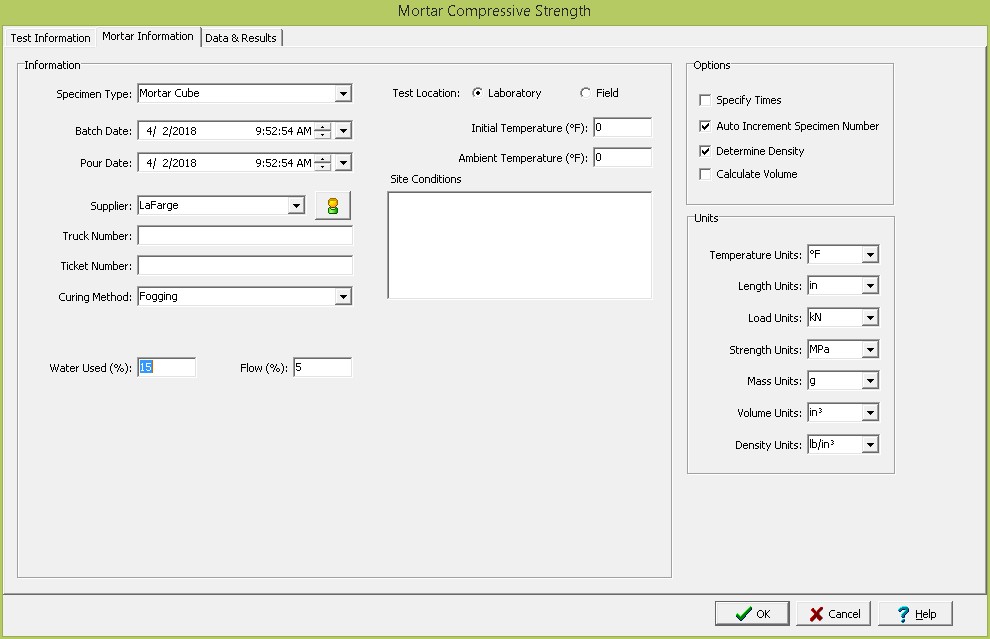Screen dimensions: 990x639
Task: Expand the Batch Date calendar dropdown
Action: [343, 131]
